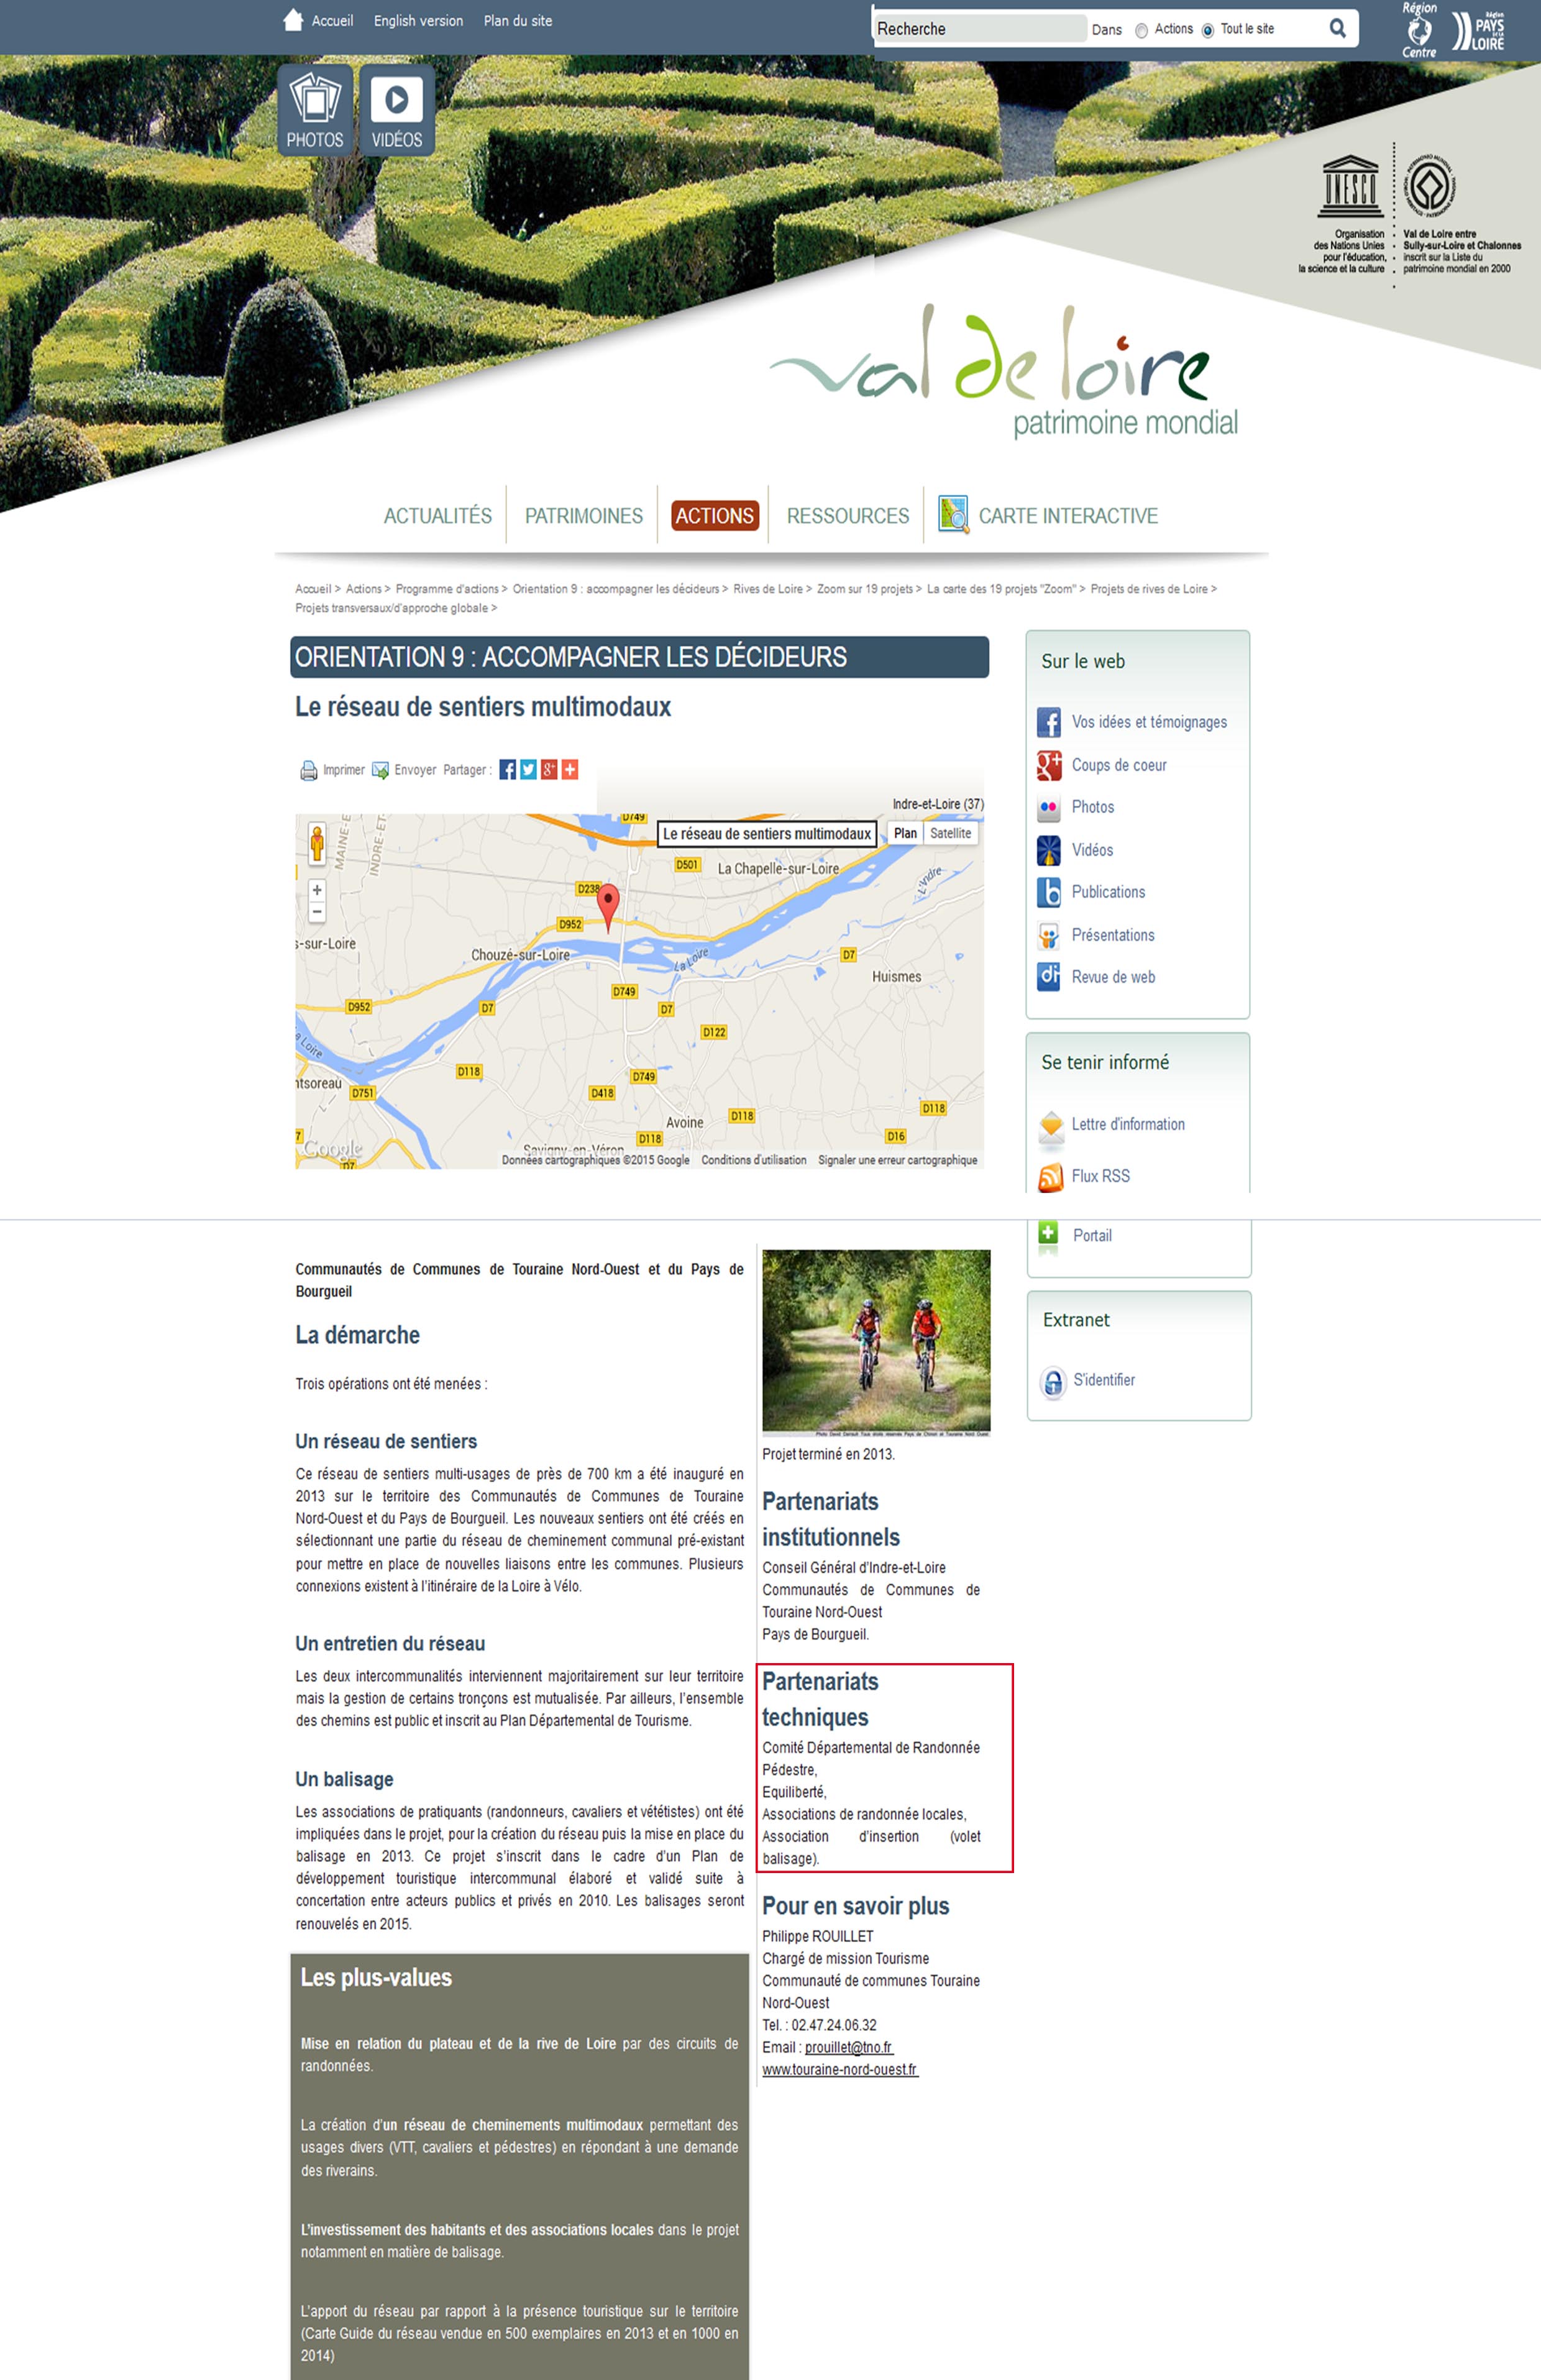
Task: Zoom in on the map
Action: coord(317,889)
